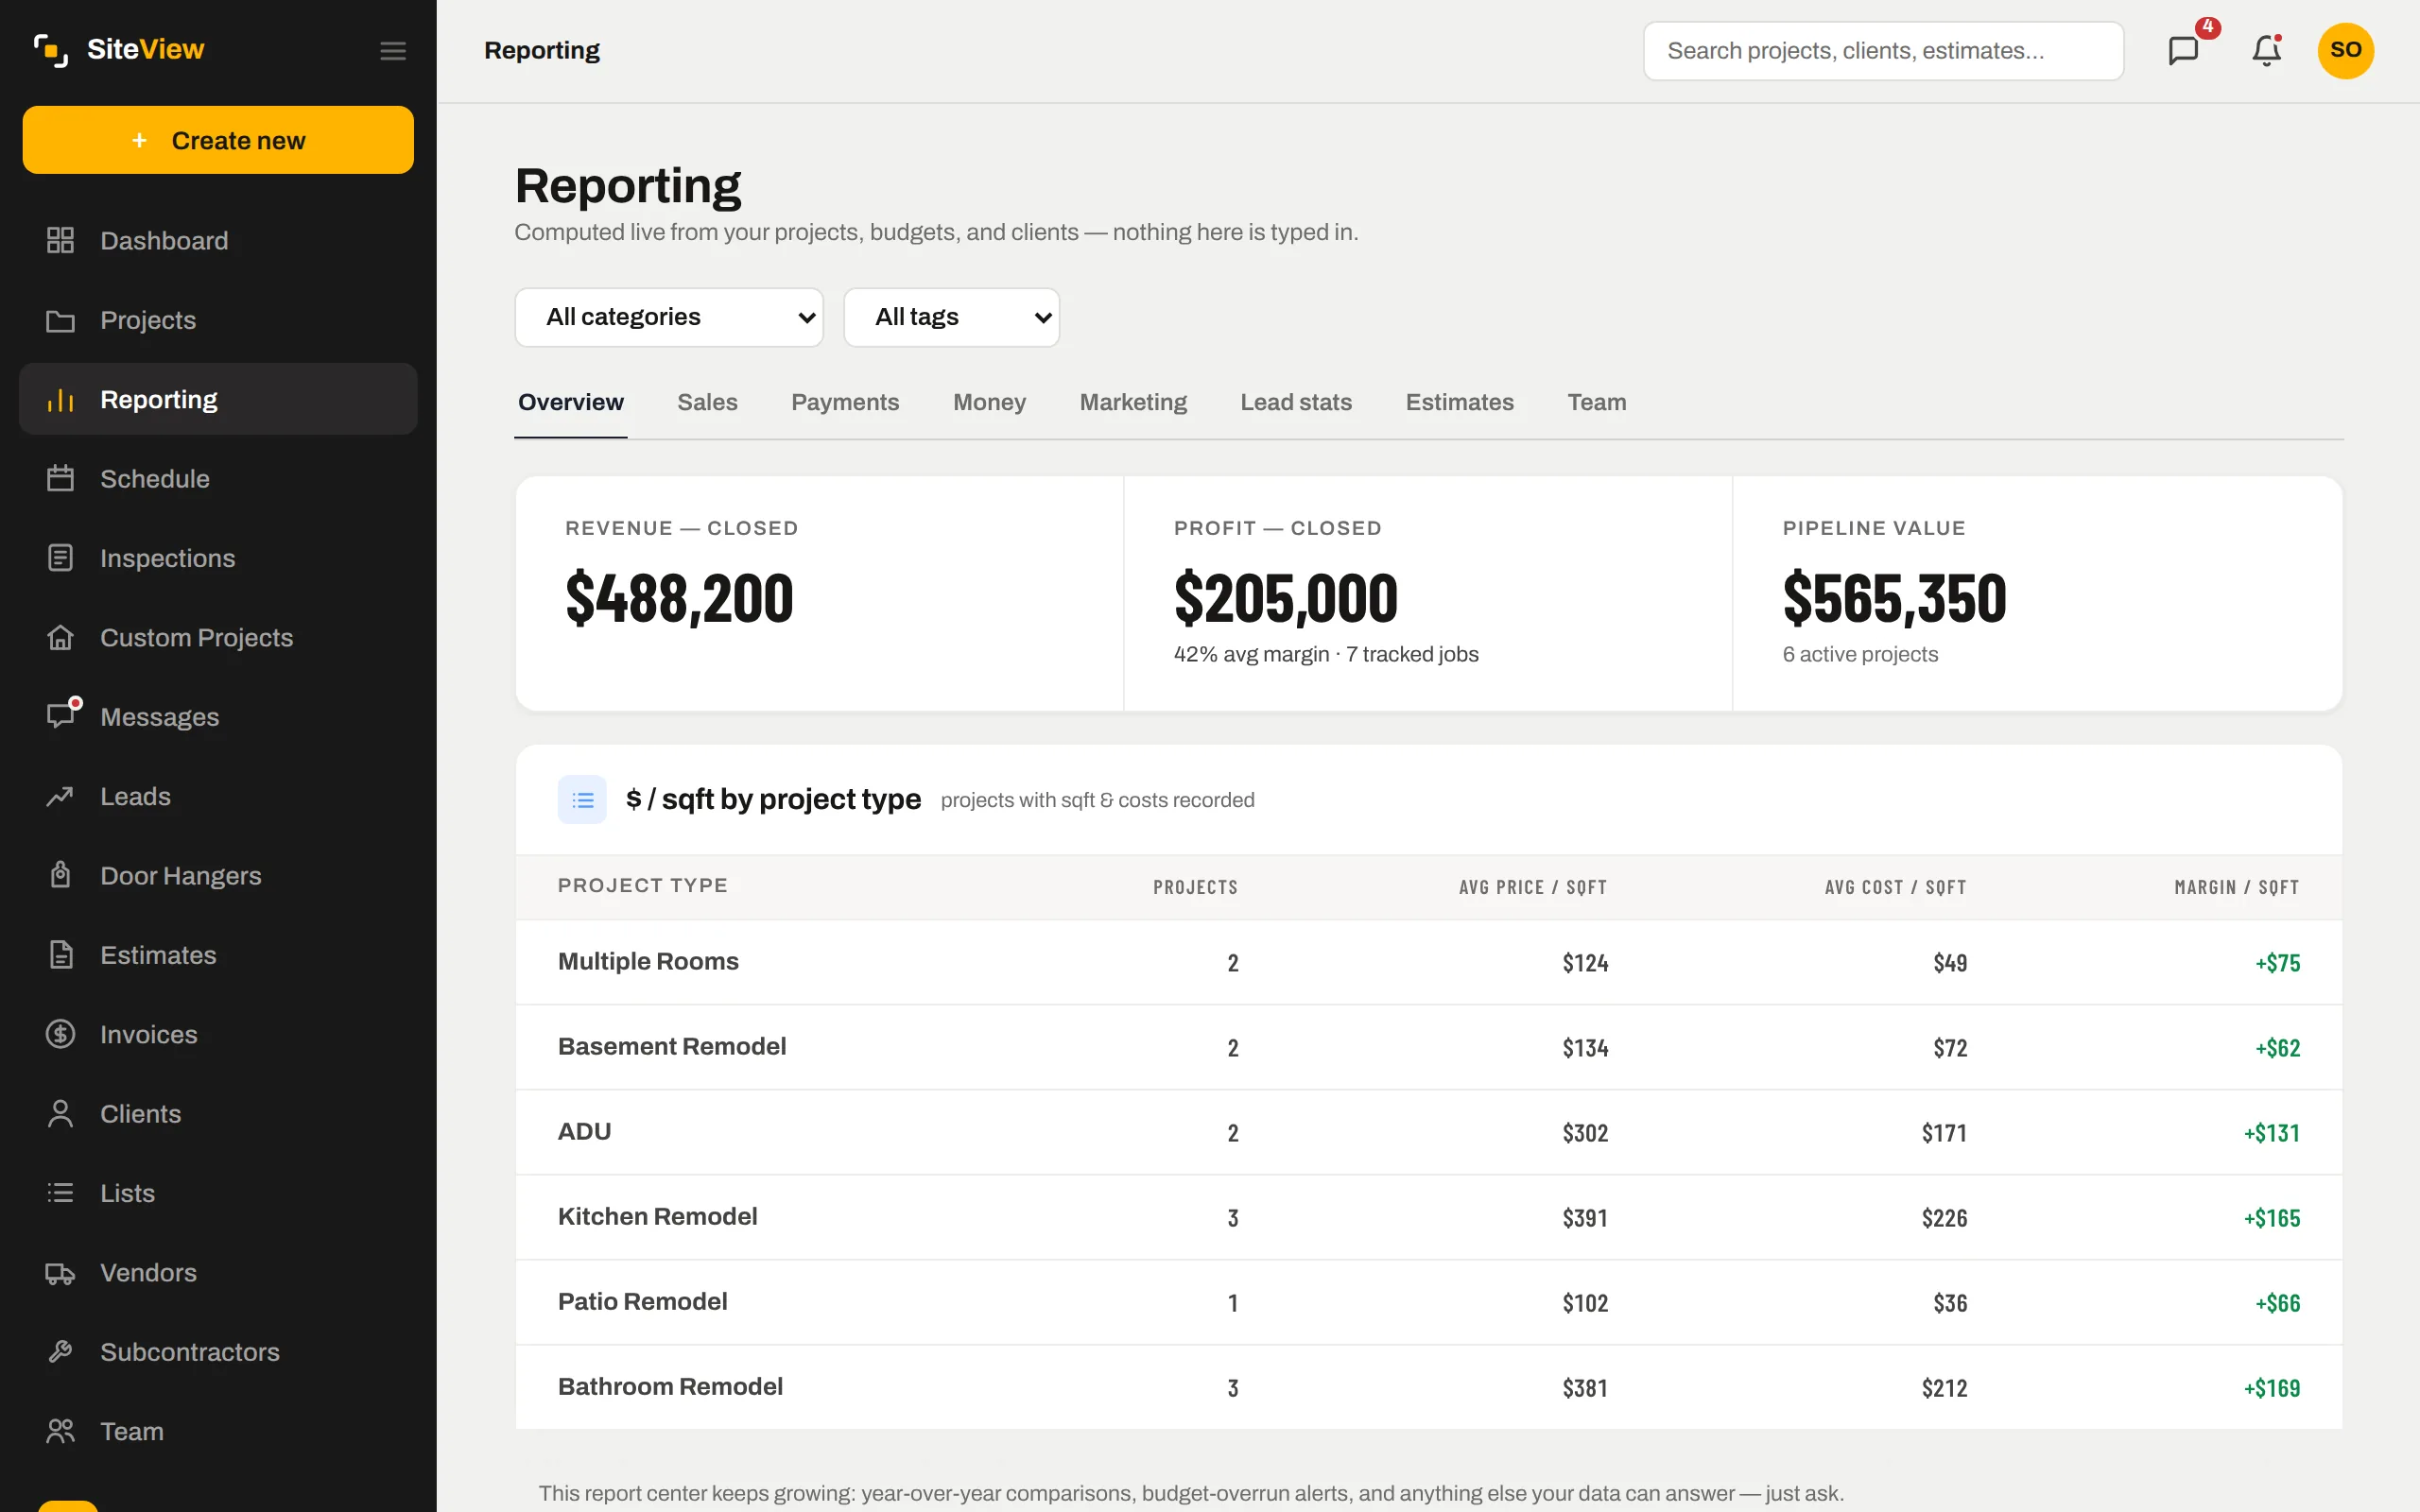Switch to the Money tab
Image resolution: width=2420 pixels, height=1512 pixels.
pos(989,402)
